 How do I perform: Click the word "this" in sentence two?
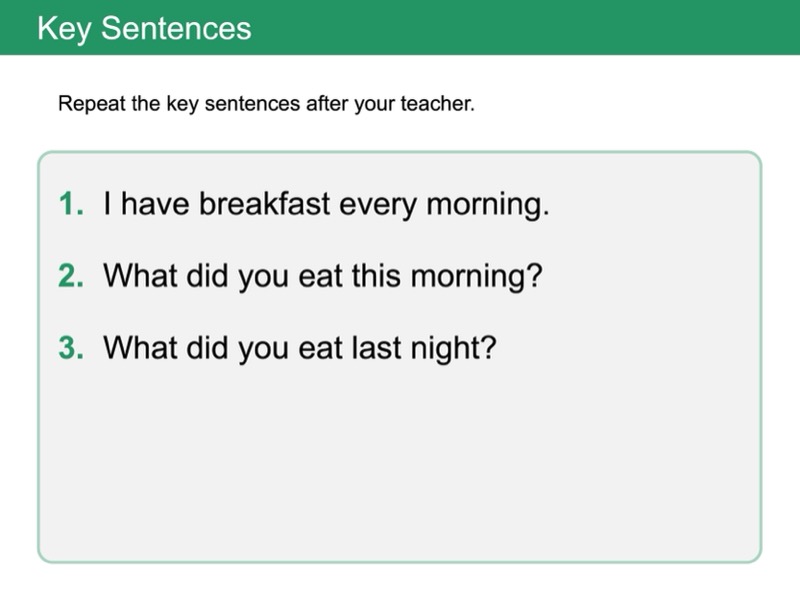click(x=375, y=275)
